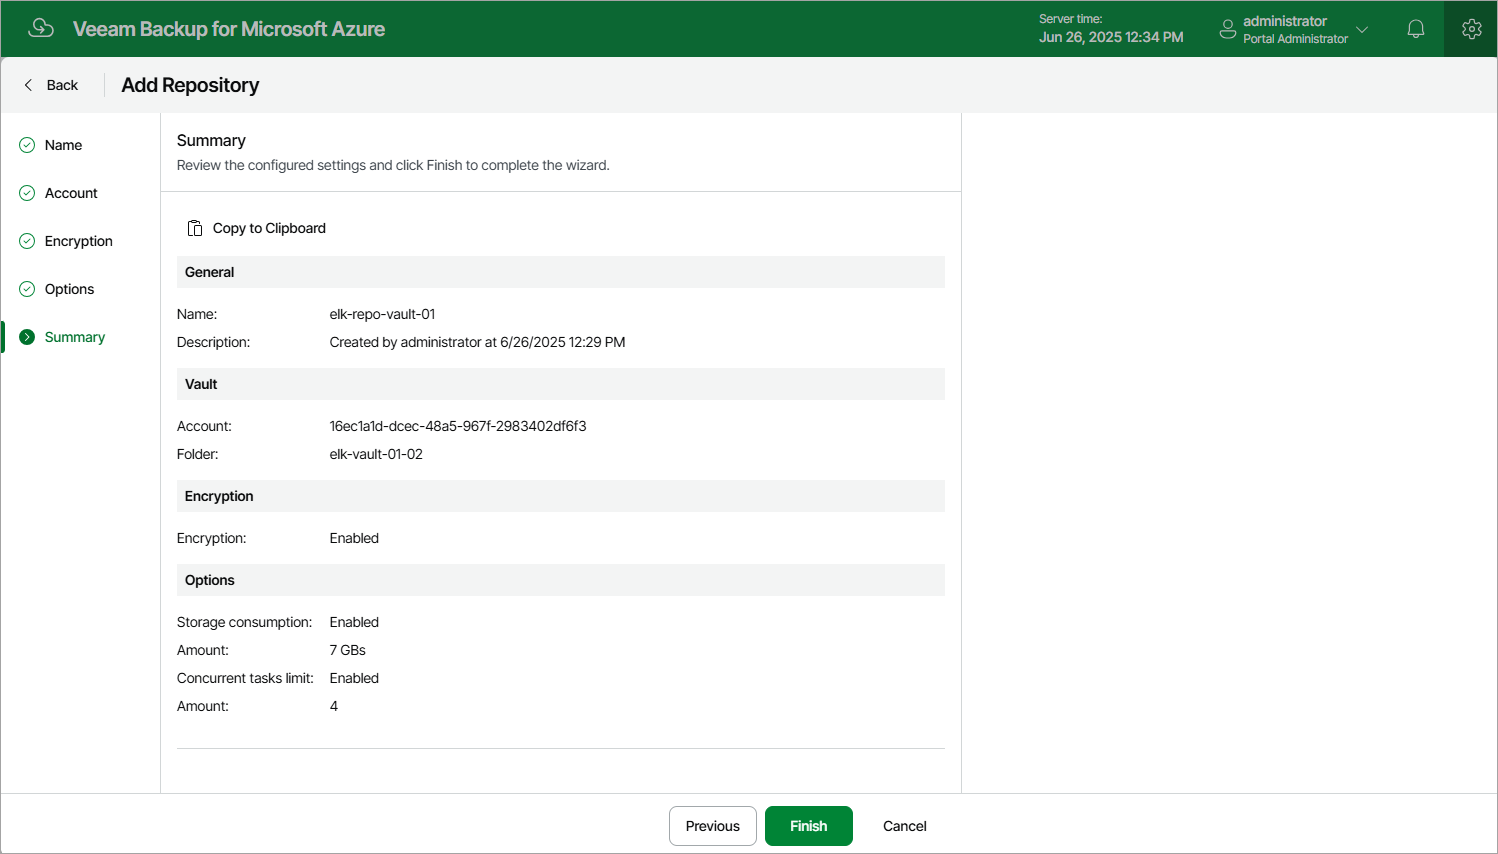Click the description Created by administrator value

coord(477,342)
